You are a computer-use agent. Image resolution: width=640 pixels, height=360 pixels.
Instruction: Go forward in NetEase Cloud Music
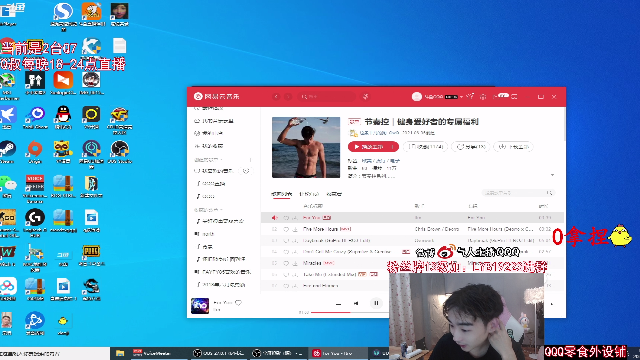click(288, 97)
